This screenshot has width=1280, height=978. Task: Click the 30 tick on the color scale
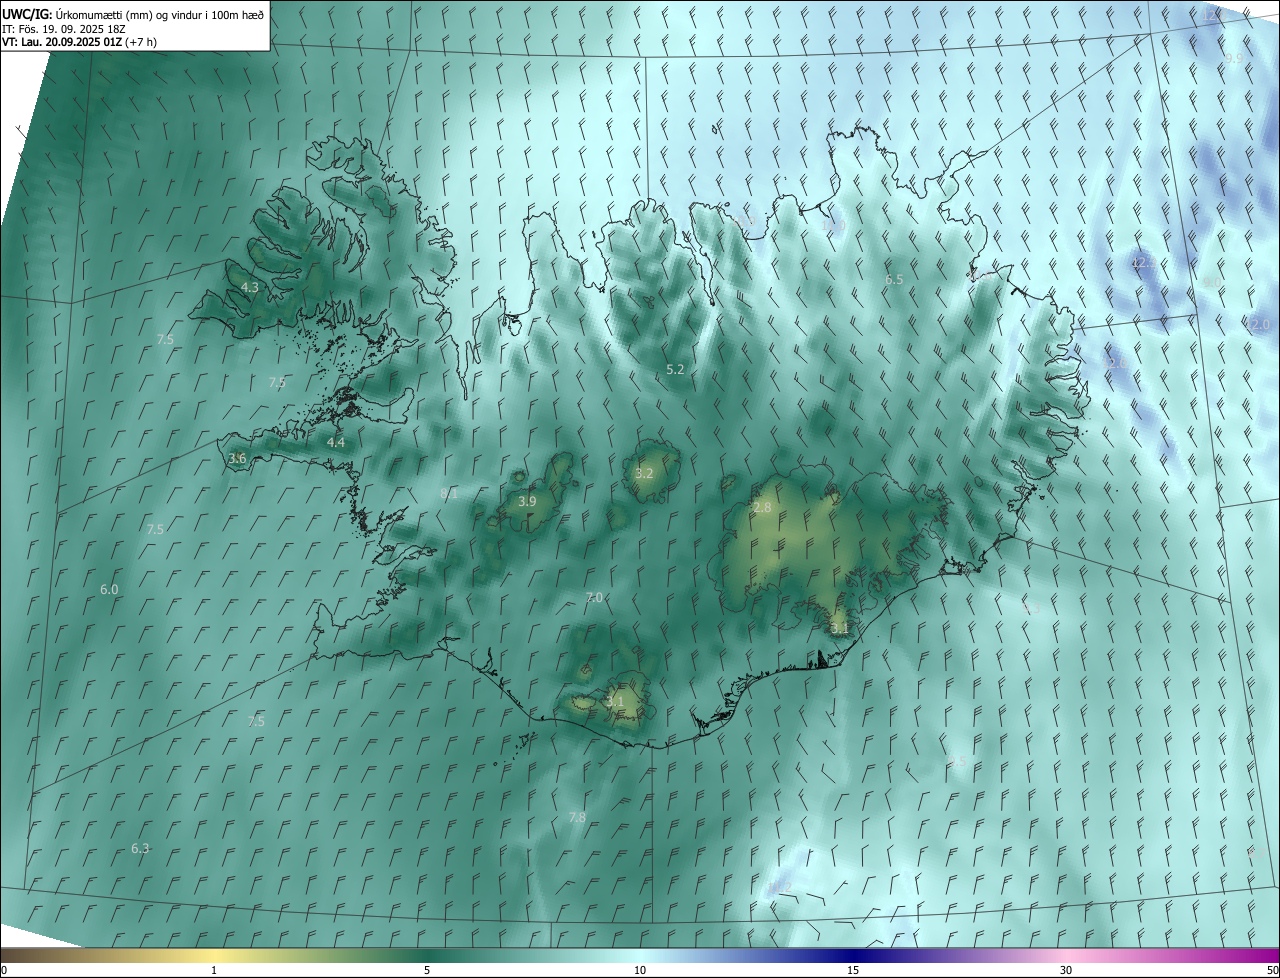[1066, 970]
